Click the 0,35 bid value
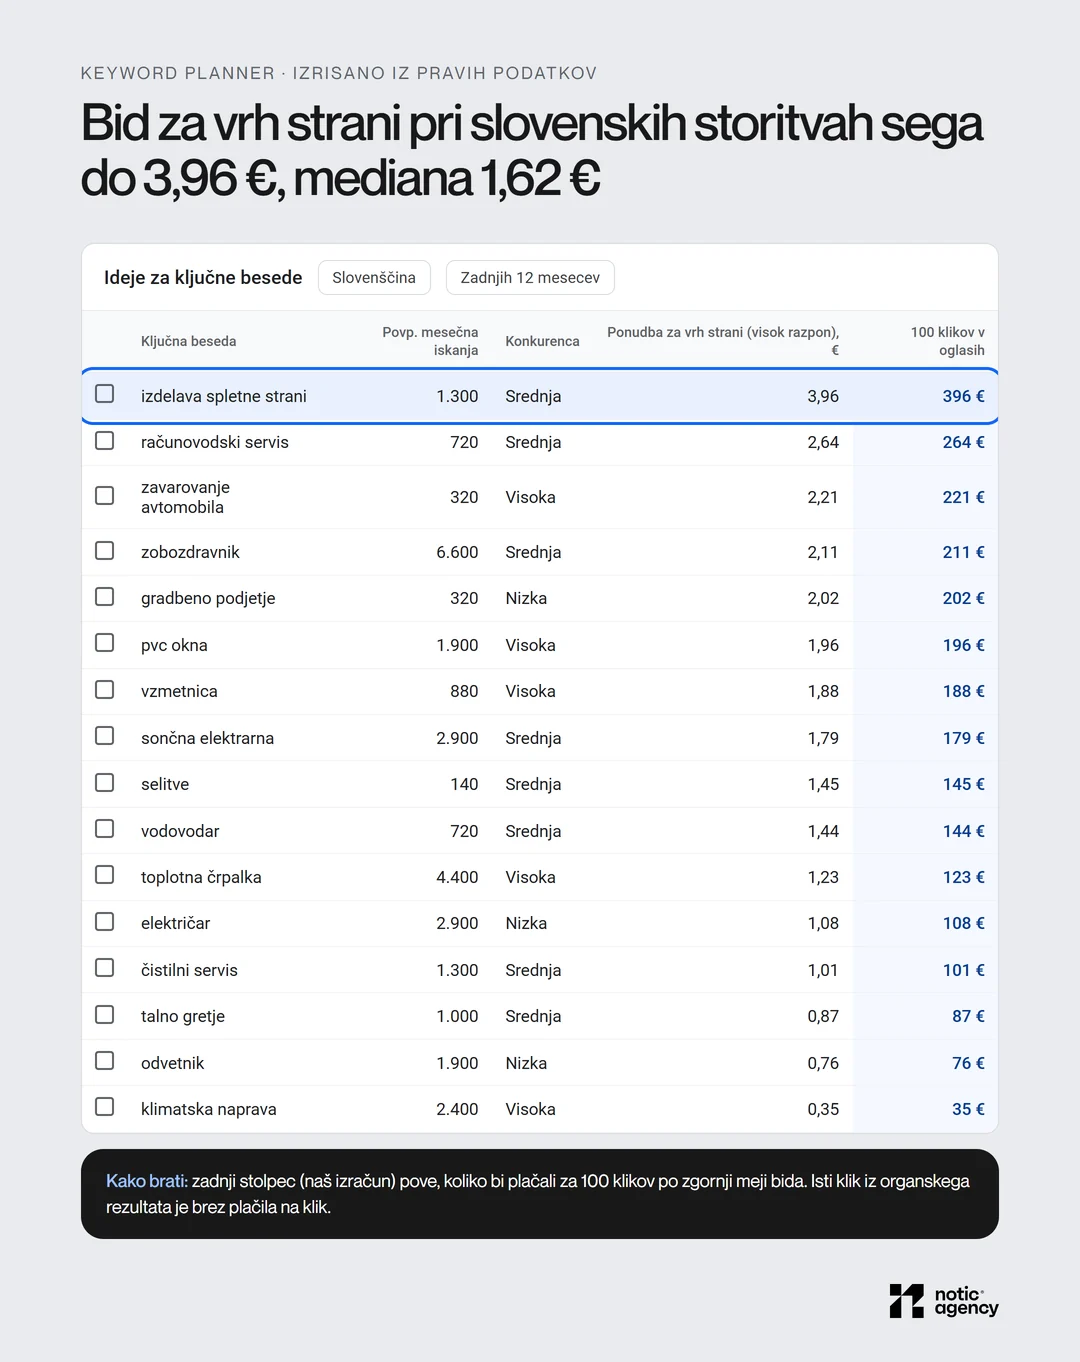The width and height of the screenshot is (1080, 1362). pos(823,1109)
